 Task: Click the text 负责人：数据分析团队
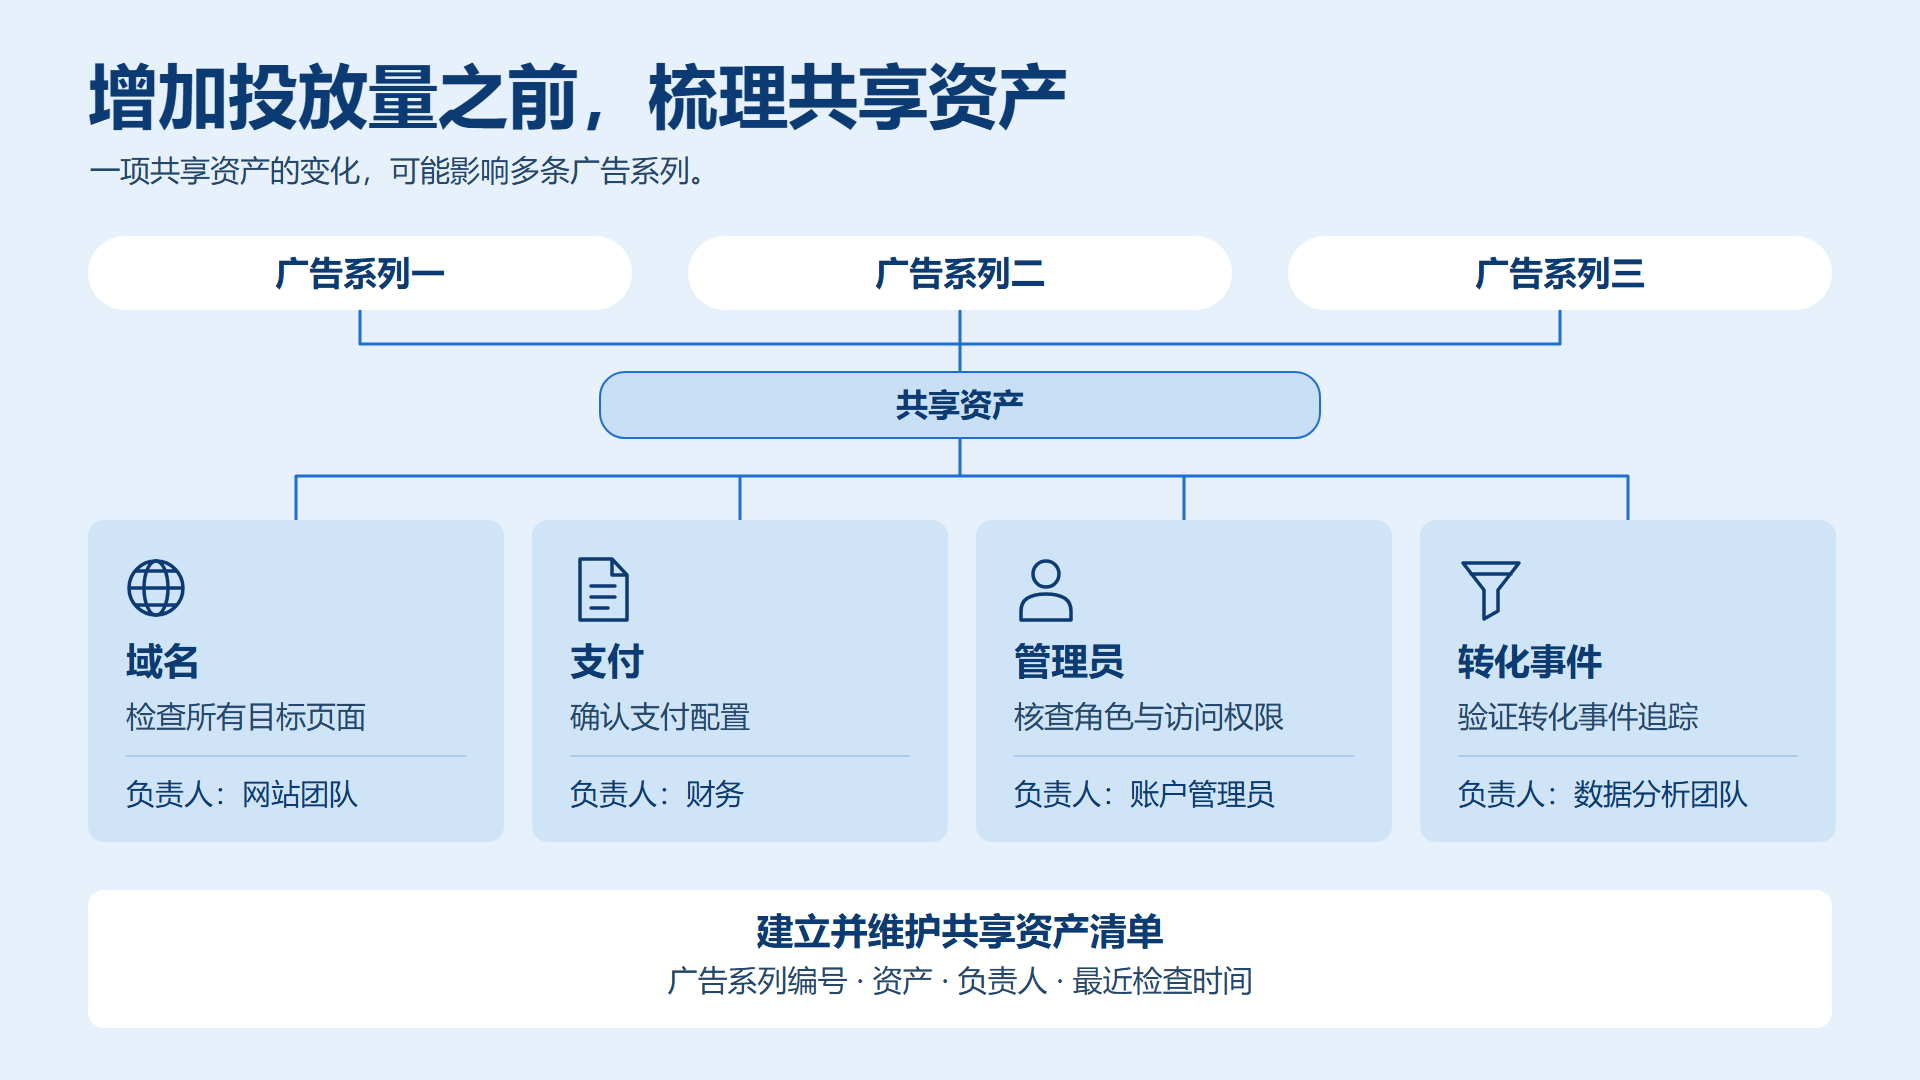click(1602, 794)
